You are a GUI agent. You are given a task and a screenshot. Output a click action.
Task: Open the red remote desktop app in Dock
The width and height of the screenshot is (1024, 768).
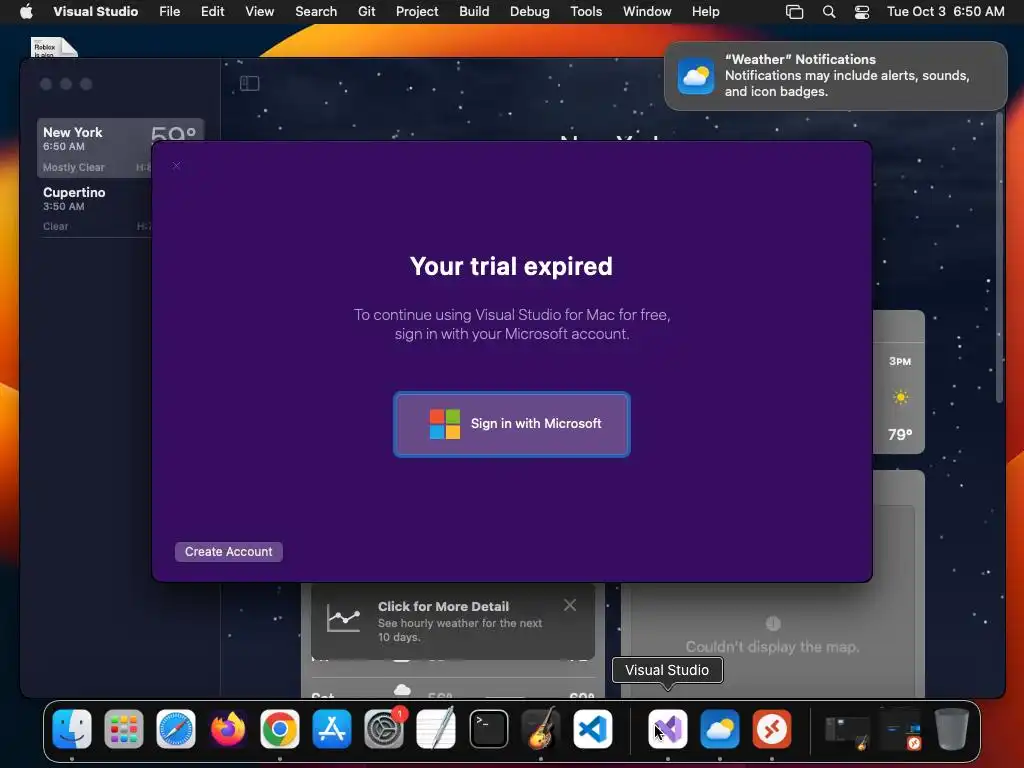(x=772, y=729)
